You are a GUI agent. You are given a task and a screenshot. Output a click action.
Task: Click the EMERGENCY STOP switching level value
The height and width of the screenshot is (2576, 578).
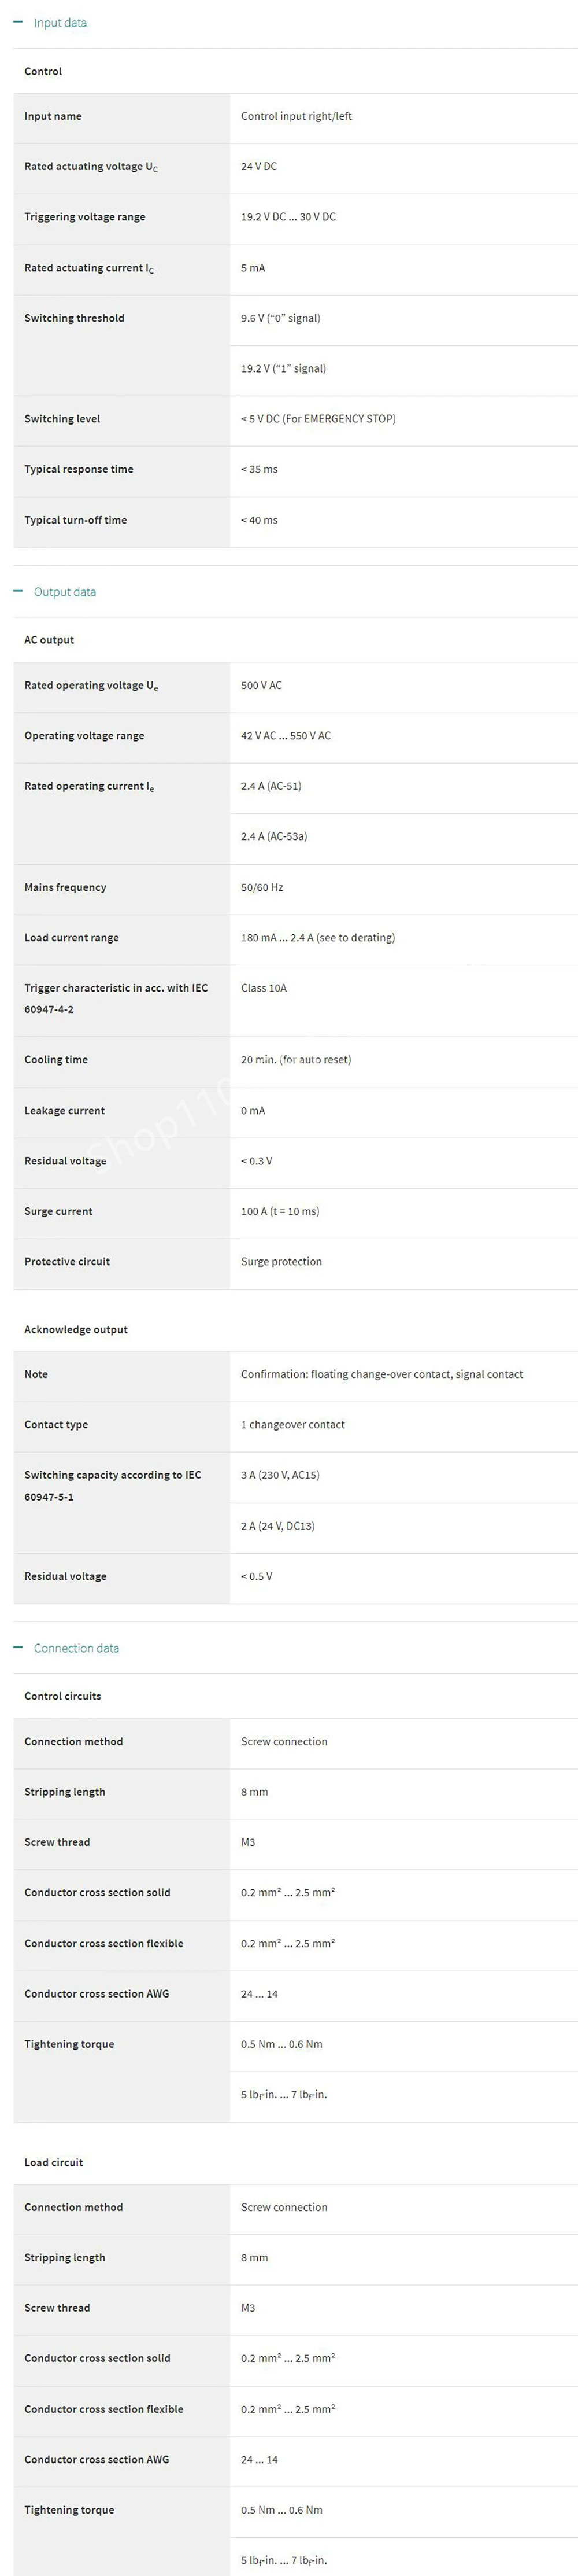click(318, 419)
